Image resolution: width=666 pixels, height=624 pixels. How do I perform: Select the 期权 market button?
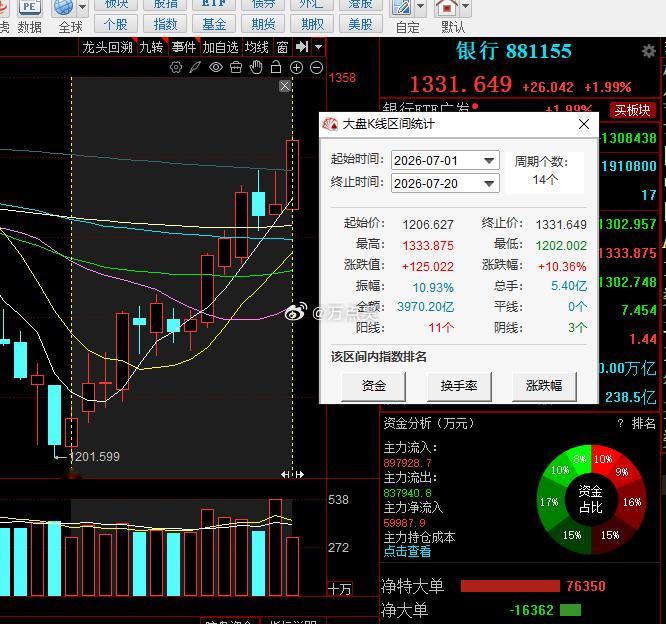[312, 24]
